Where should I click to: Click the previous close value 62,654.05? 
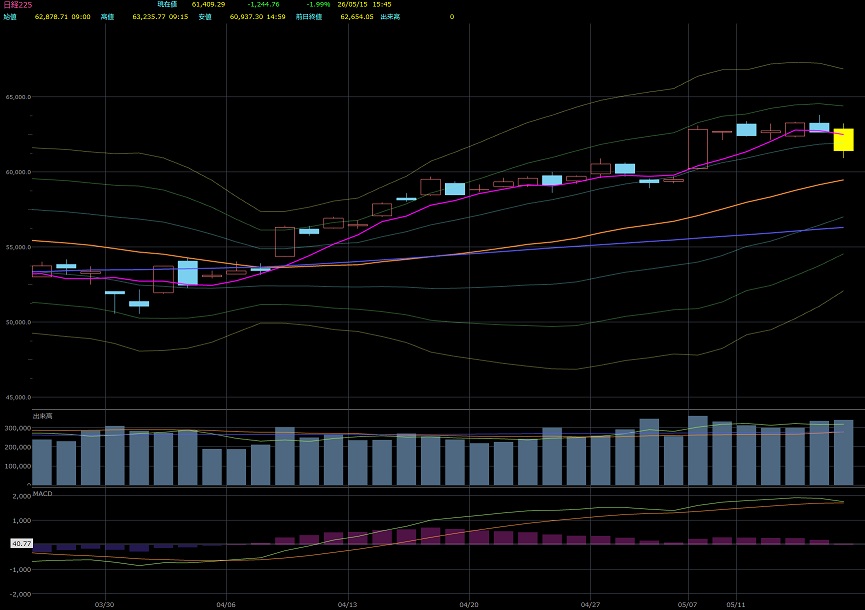[x=357, y=17]
